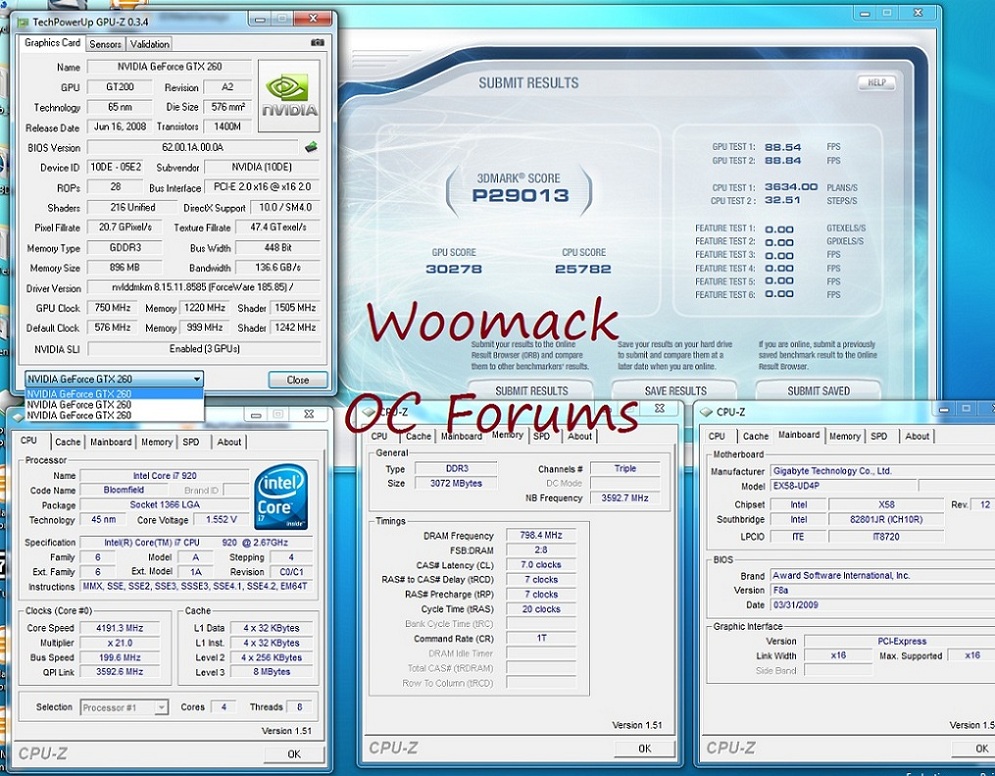
Task: Open the GPU selection dropdown in GPU-Z
Action: coord(114,379)
